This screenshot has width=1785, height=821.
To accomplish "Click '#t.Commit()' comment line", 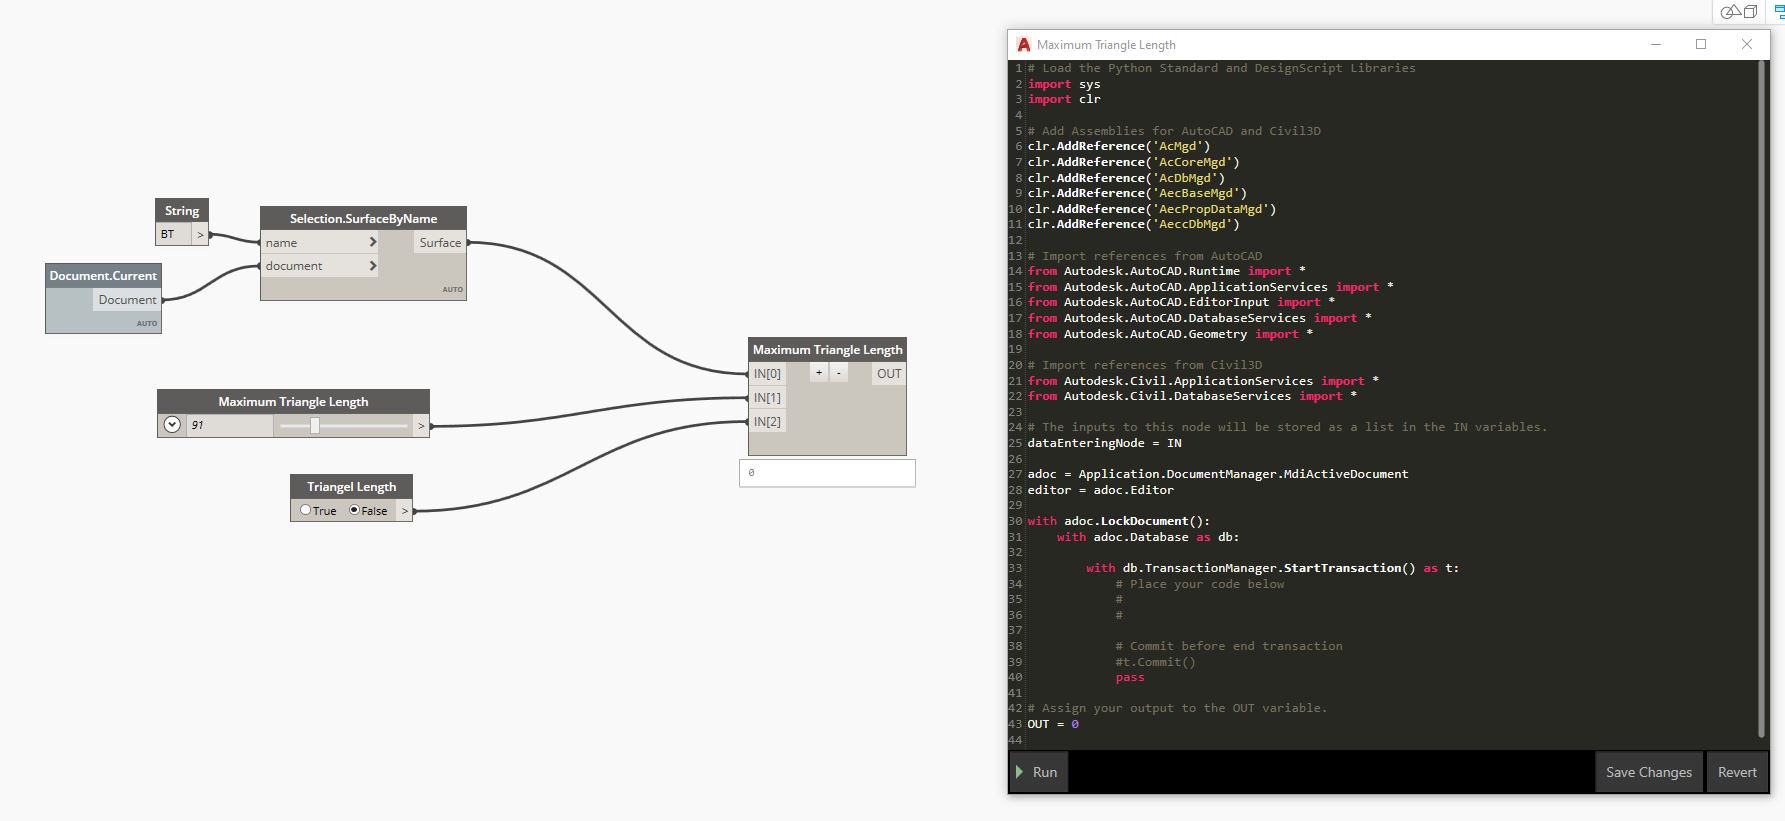I will click(x=1155, y=662).
